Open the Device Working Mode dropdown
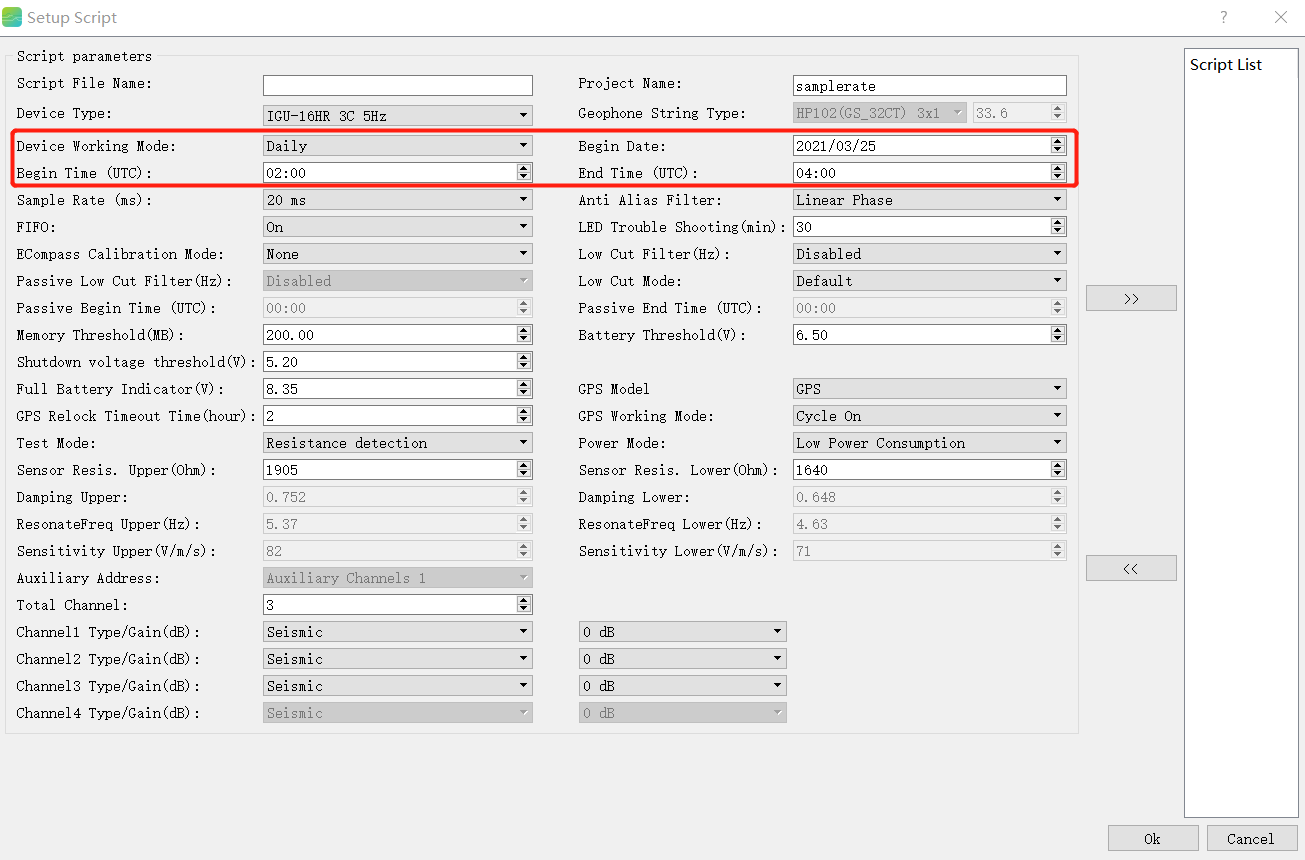The width and height of the screenshot is (1305, 860). [398, 146]
